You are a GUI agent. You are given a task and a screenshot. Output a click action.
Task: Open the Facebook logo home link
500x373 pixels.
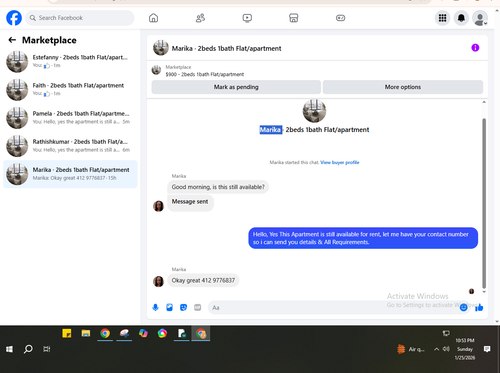[x=14, y=18]
